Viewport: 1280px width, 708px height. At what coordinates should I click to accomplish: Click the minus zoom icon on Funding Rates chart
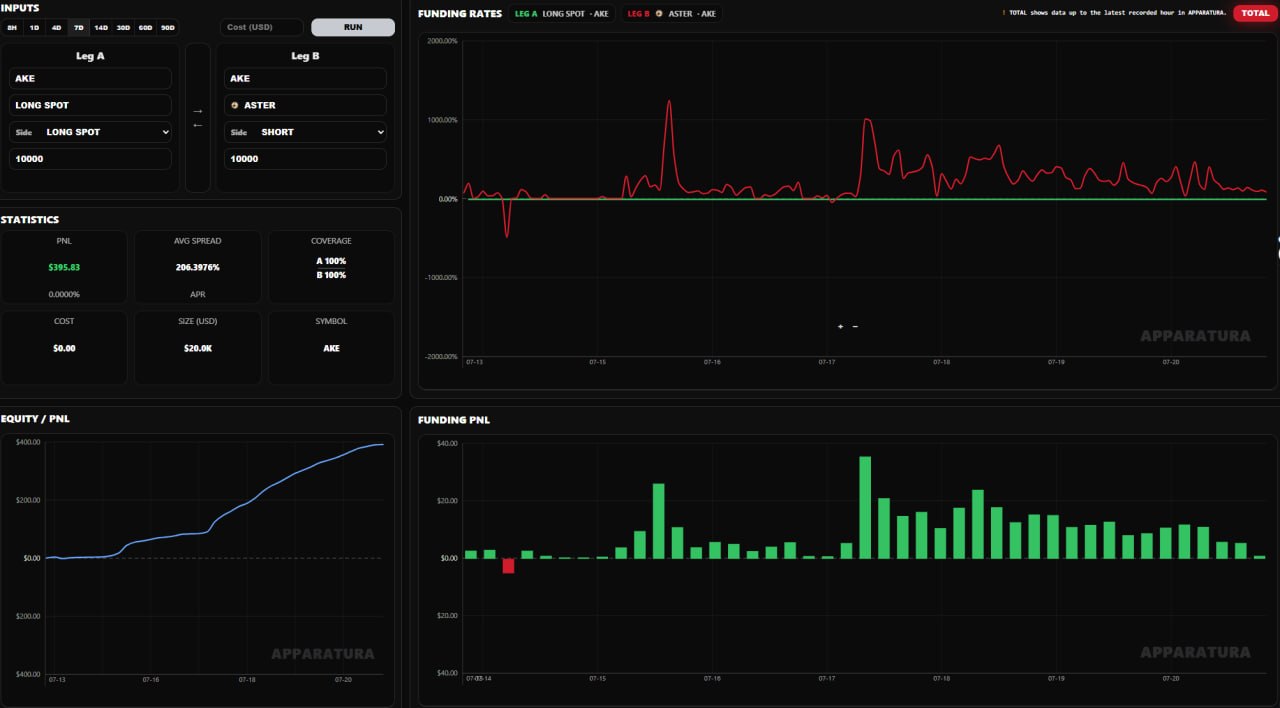[855, 327]
